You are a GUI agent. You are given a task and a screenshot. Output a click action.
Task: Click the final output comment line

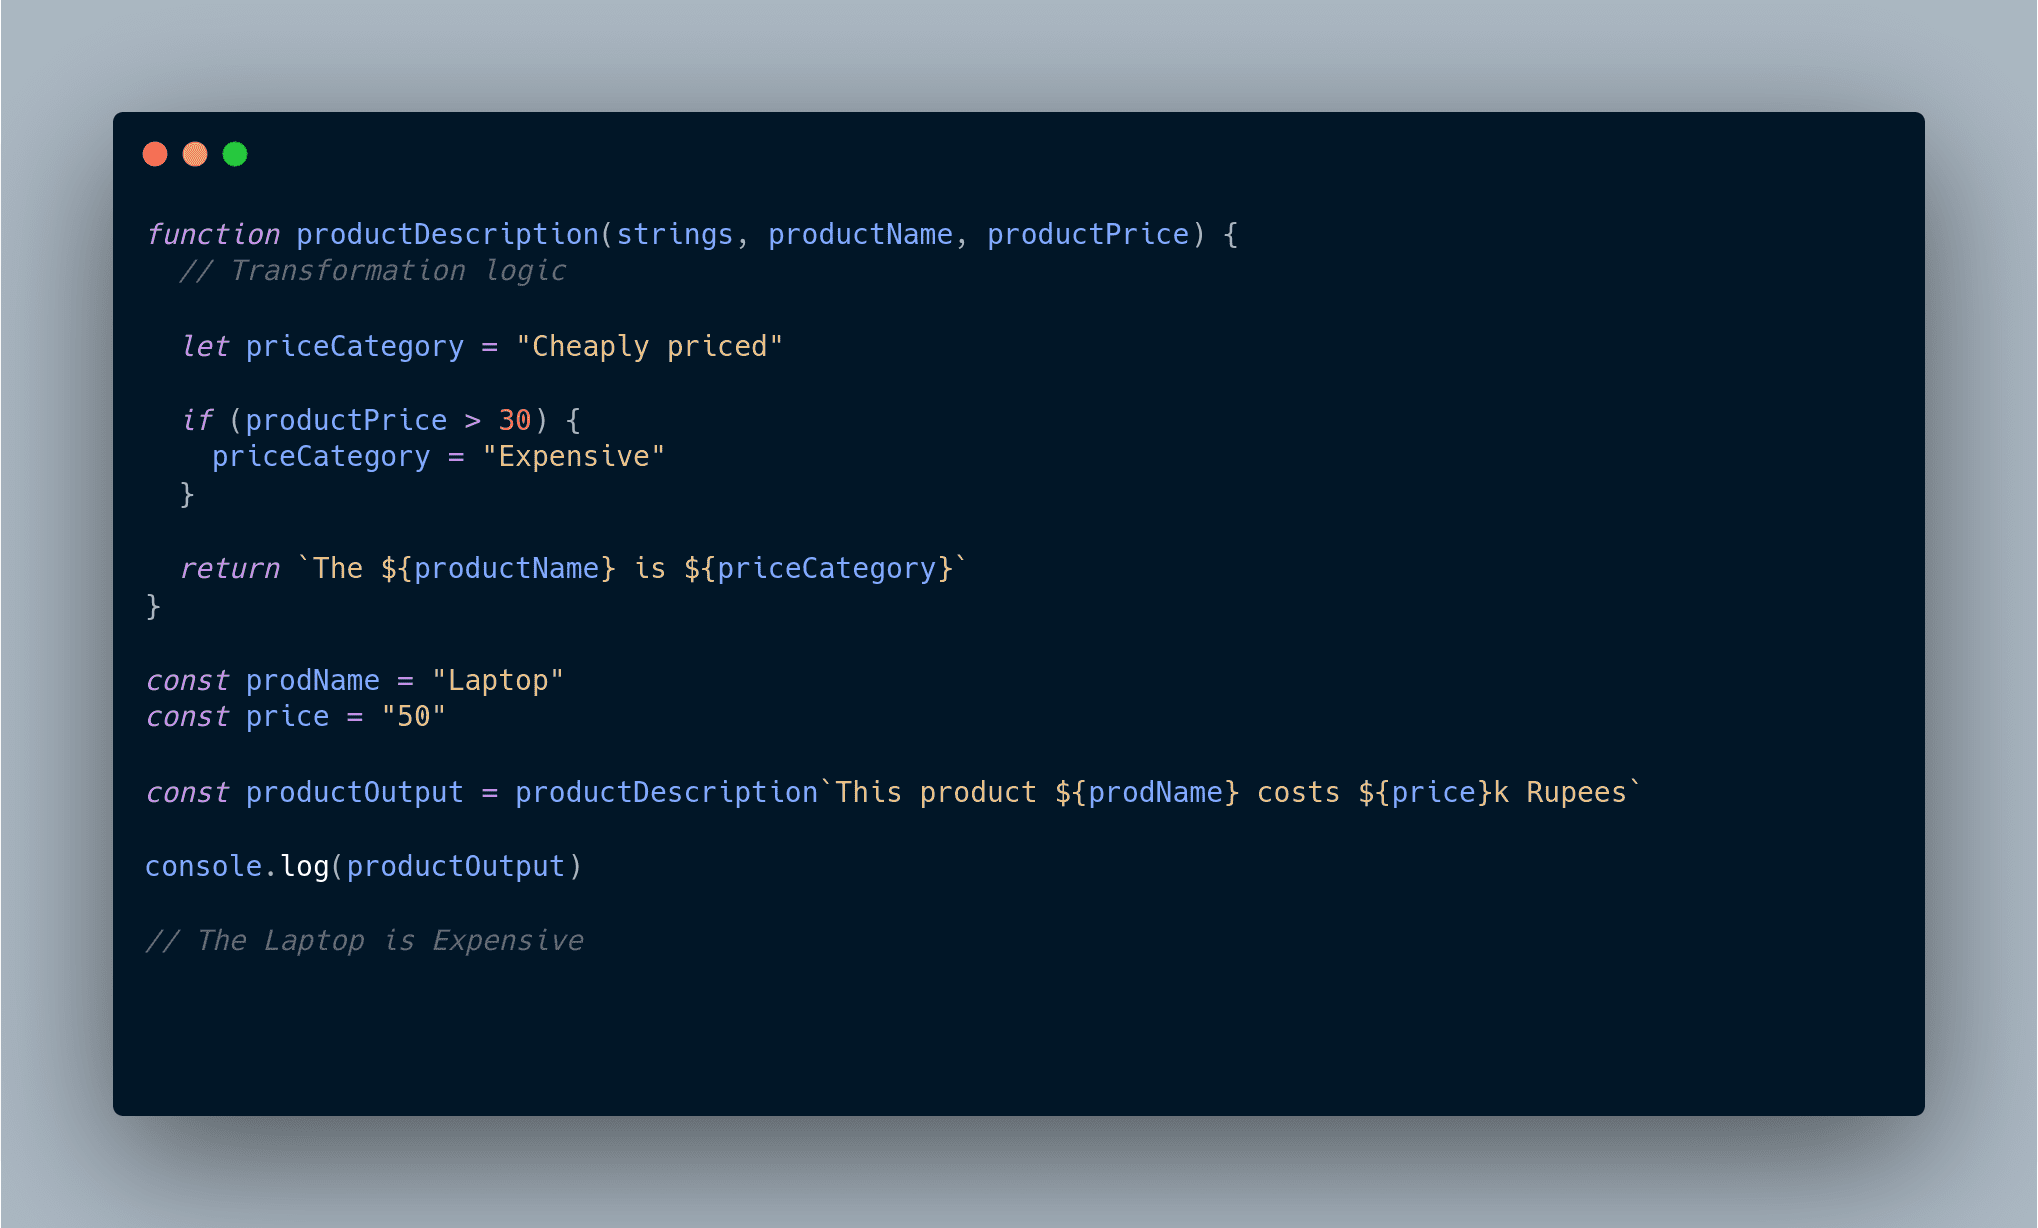tap(364, 941)
